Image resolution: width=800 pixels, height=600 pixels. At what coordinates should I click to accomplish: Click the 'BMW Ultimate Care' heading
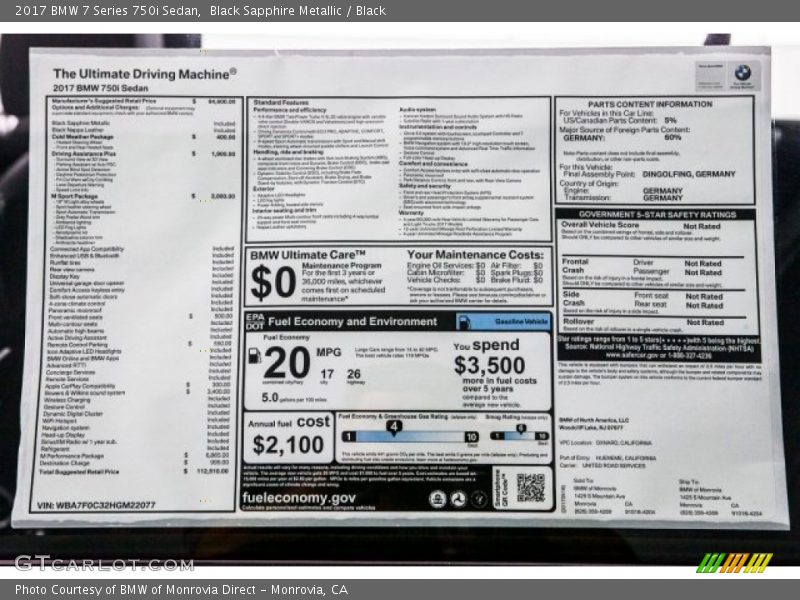point(308,255)
